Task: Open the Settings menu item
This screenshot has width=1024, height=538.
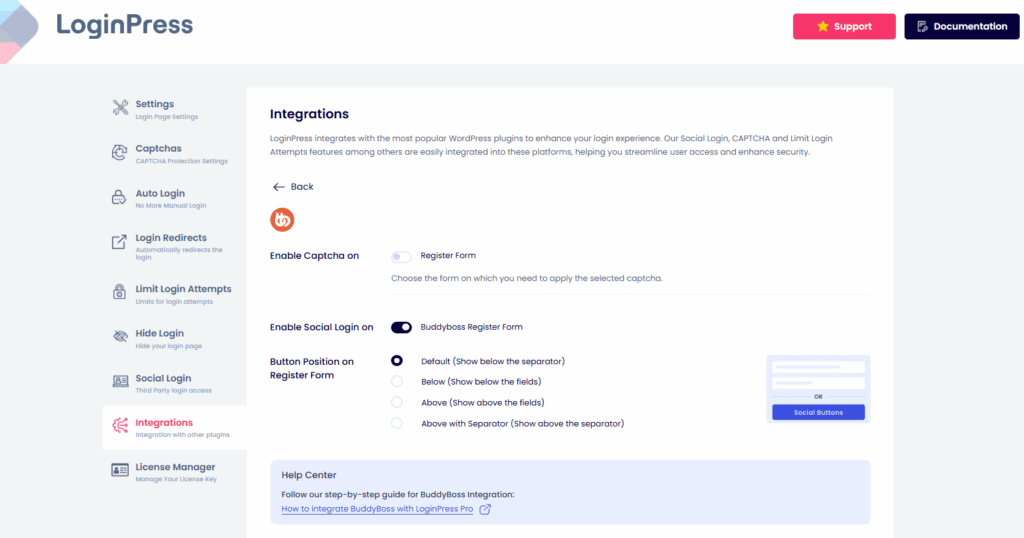Action: pyautogui.click(x=174, y=109)
